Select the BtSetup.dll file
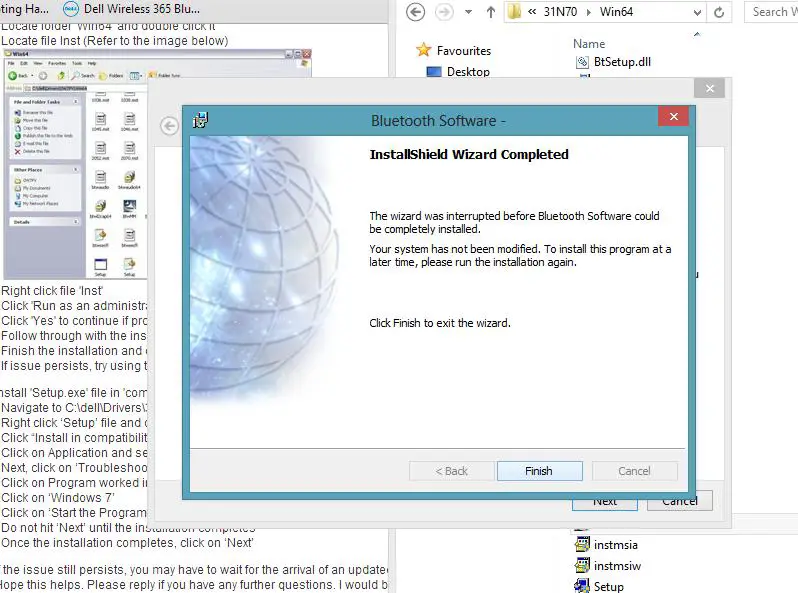798x593 pixels. (x=622, y=62)
